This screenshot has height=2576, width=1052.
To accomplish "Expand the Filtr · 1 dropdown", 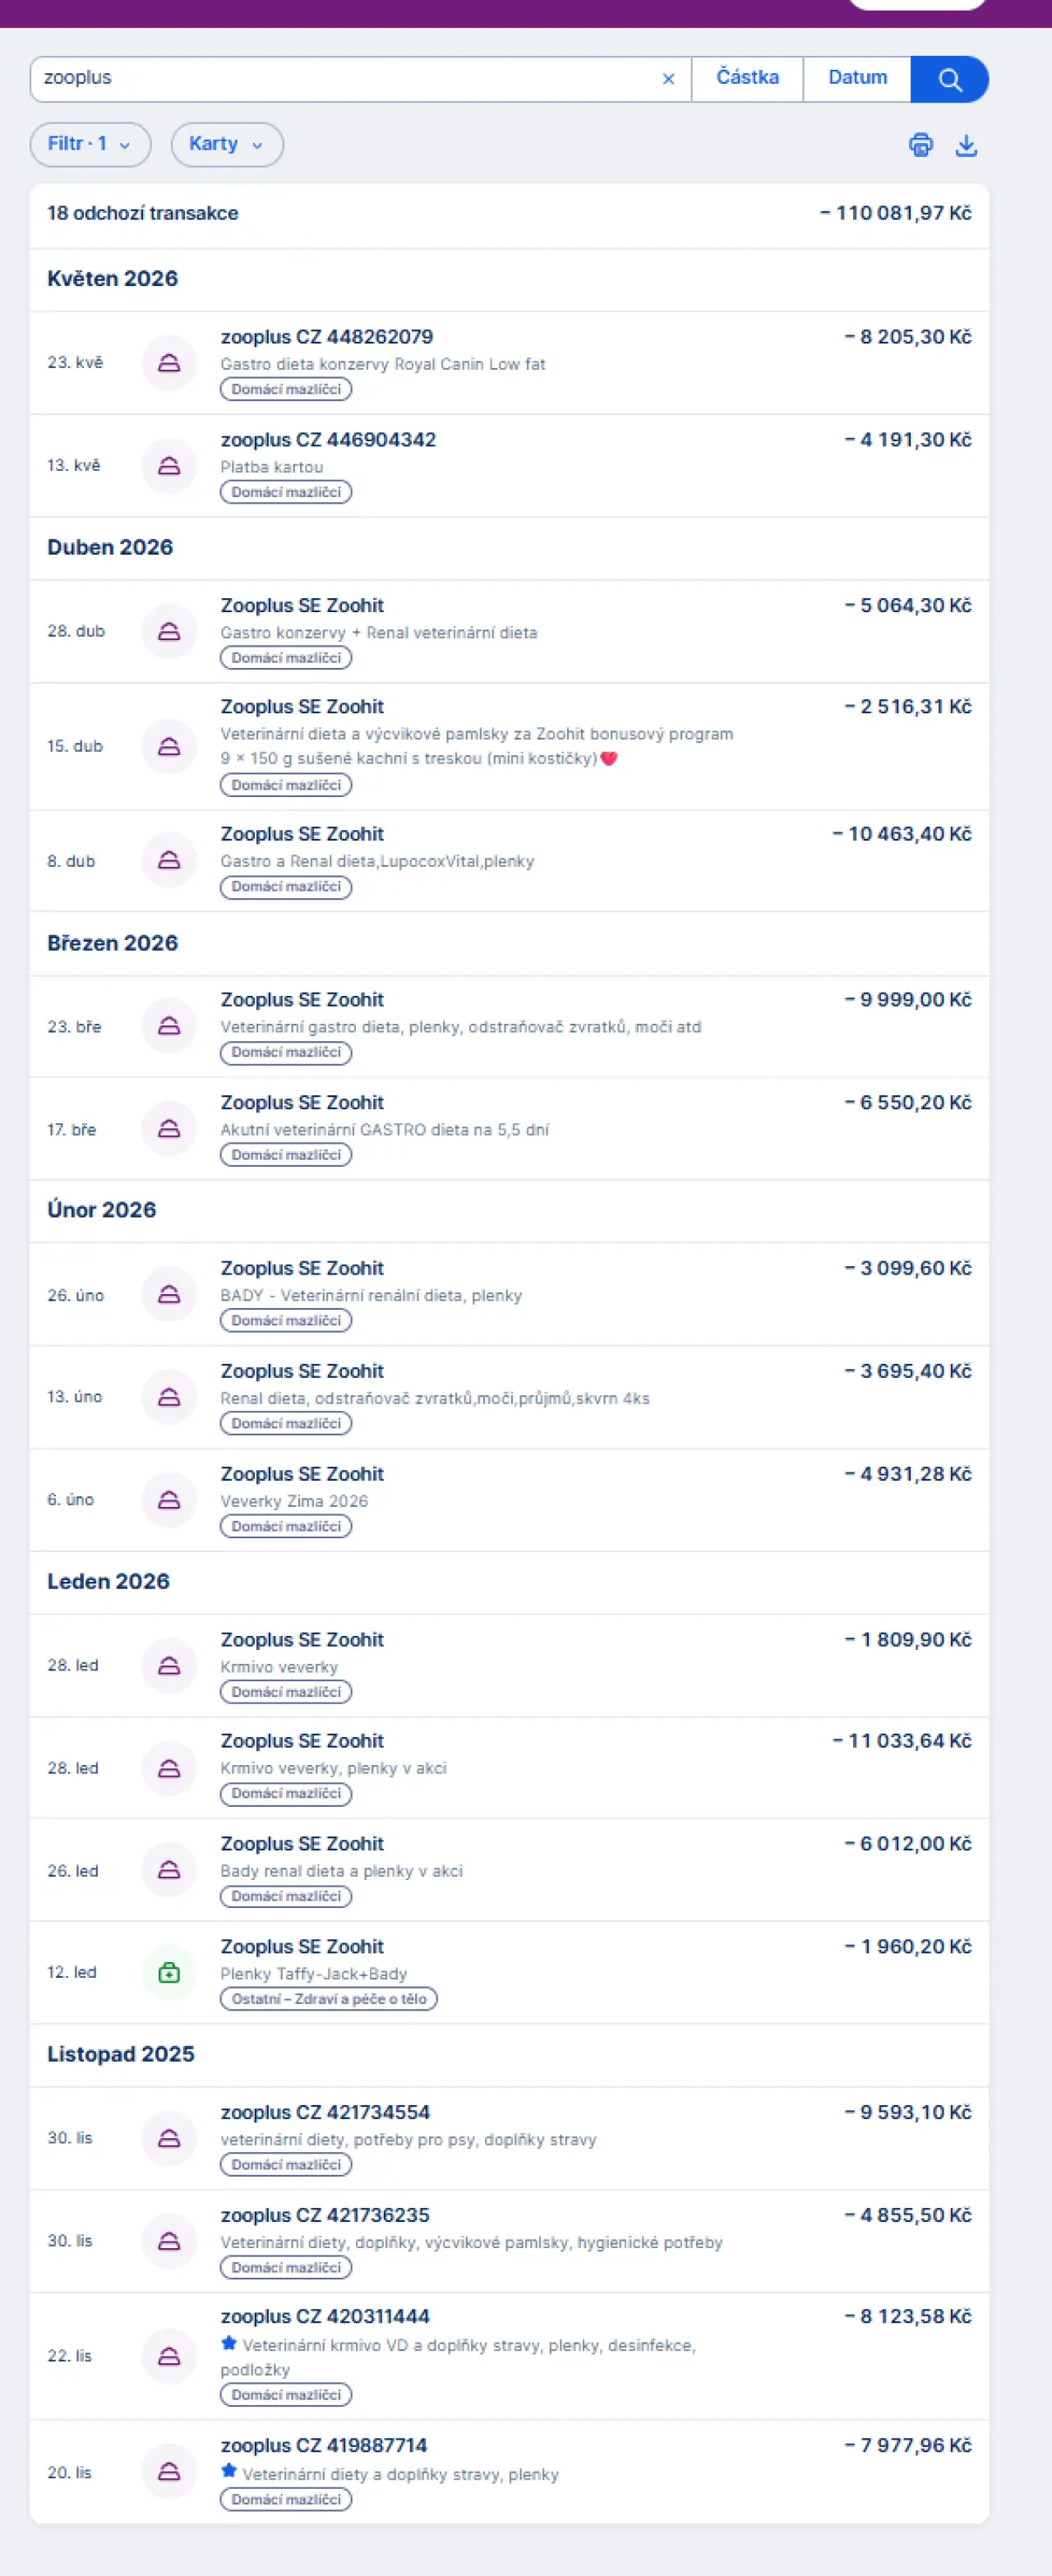I will (x=90, y=144).
